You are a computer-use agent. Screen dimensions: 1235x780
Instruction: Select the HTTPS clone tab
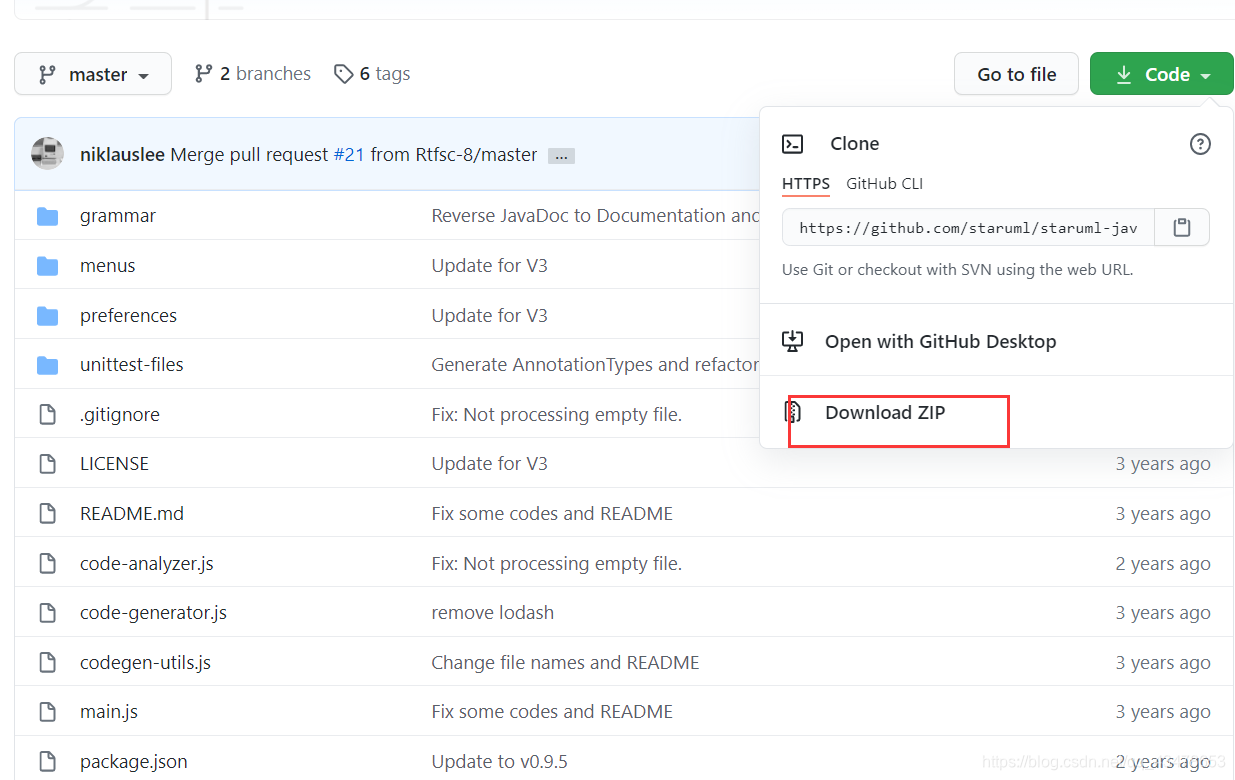[x=806, y=184]
